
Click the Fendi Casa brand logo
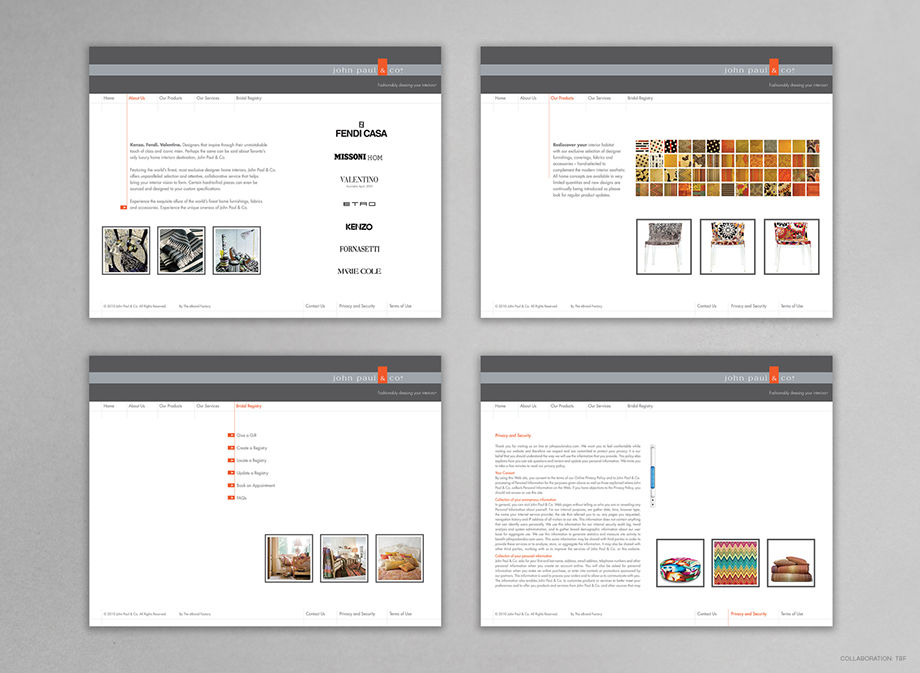[x=361, y=130]
